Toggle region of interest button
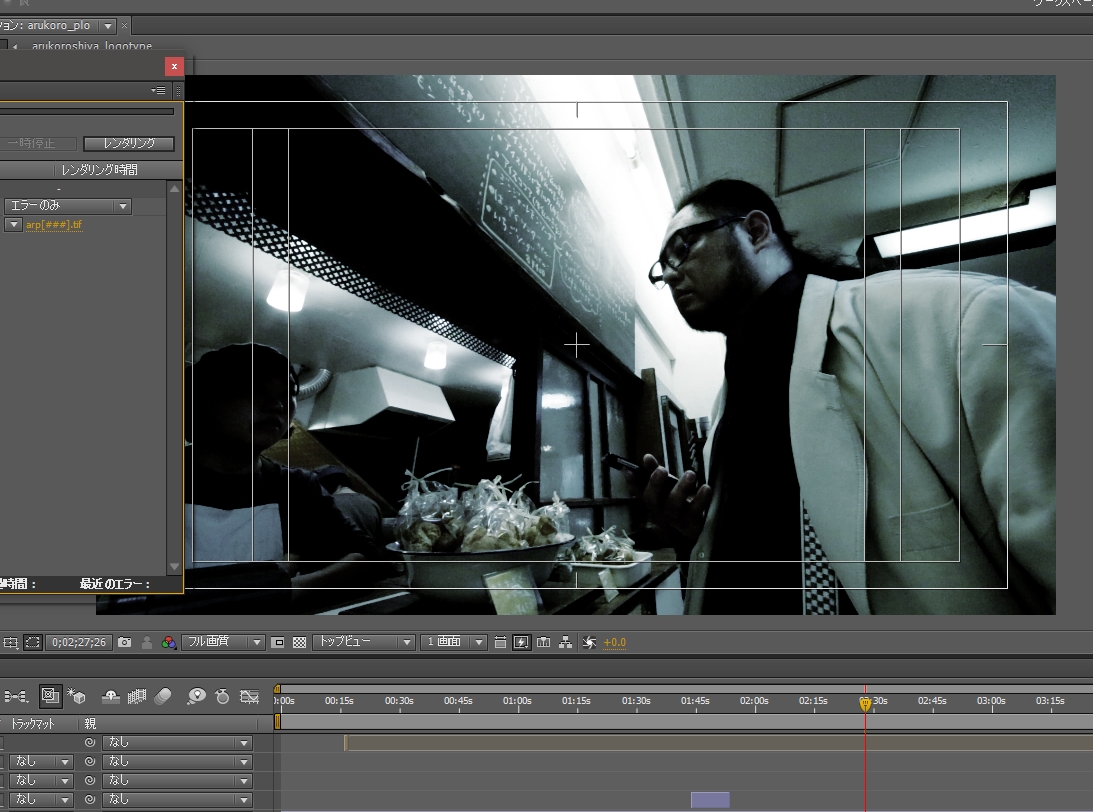The height and width of the screenshot is (812, 1093). point(32,642)
